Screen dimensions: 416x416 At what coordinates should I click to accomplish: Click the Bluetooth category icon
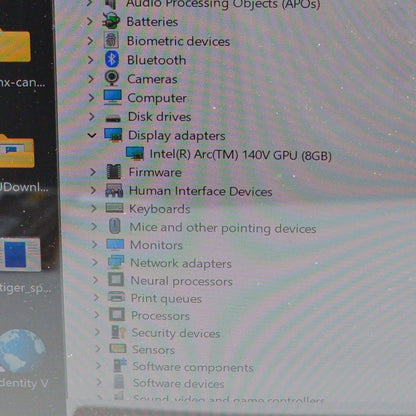[x=112, y=59]
